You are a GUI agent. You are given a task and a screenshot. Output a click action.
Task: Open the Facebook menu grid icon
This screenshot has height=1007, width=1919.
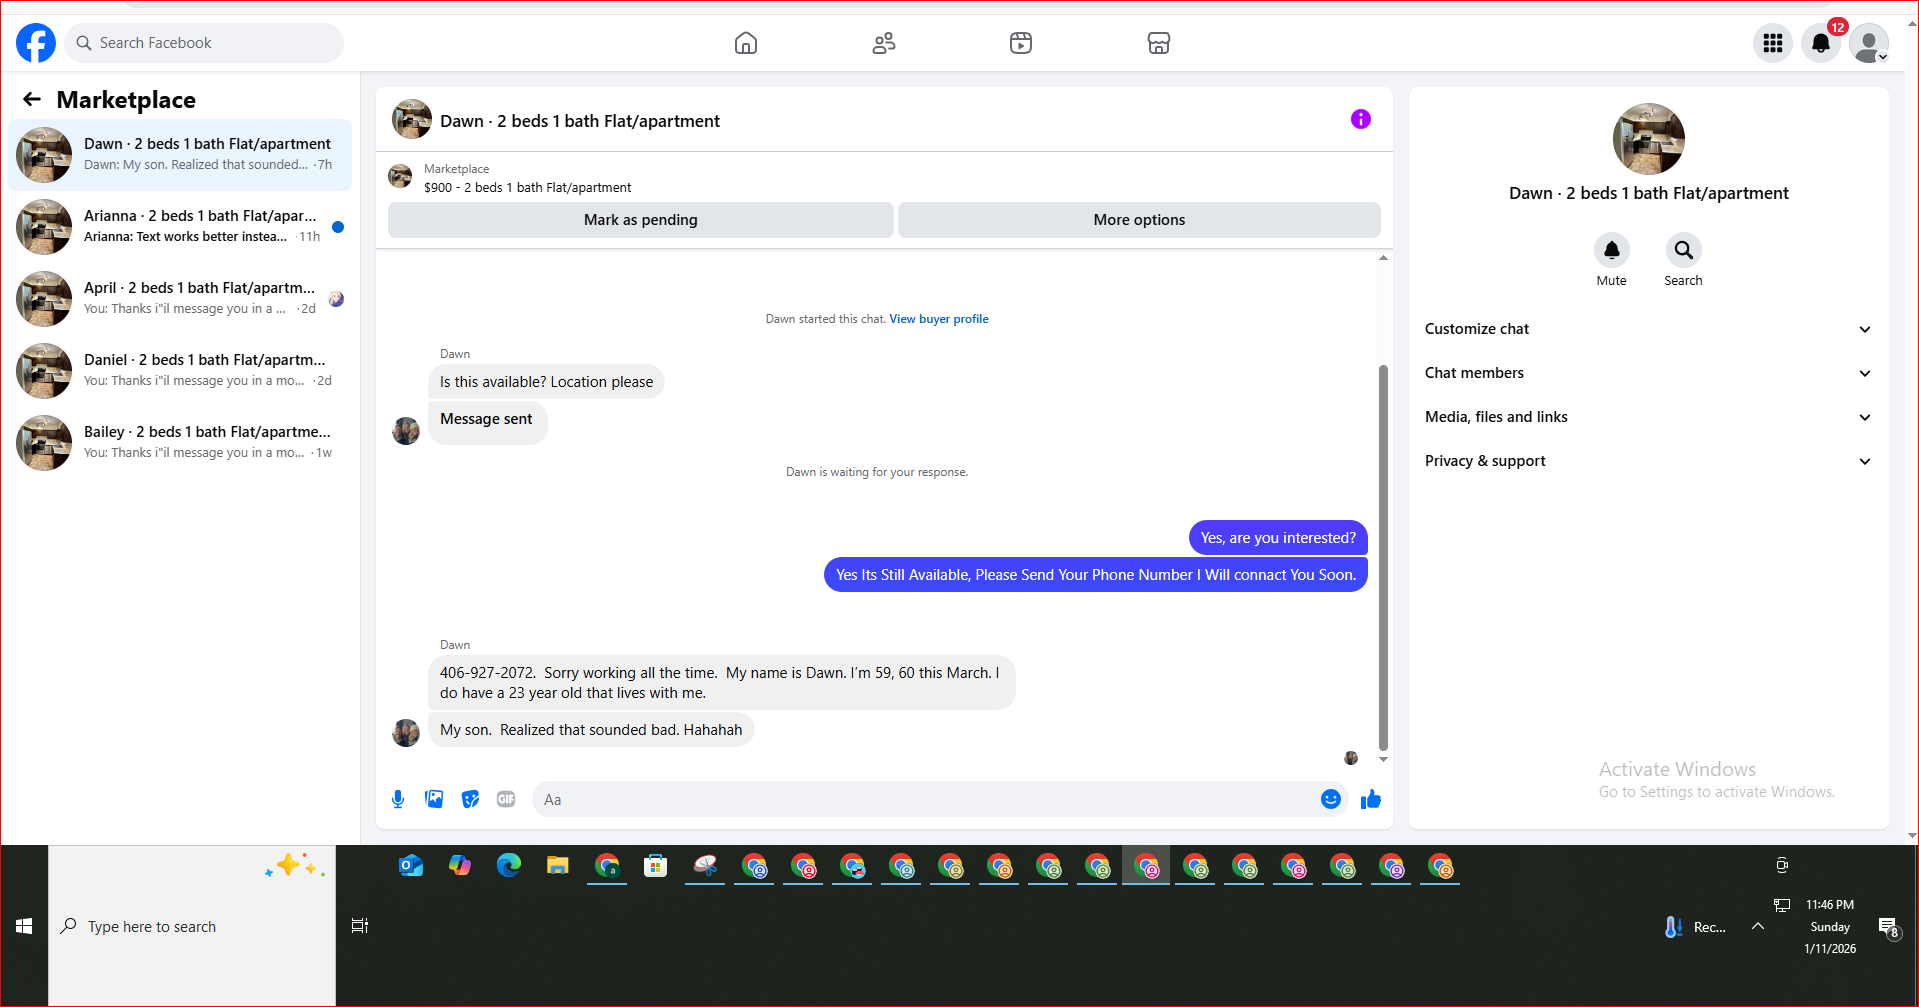pyautogui.click(x=1773, y=43)
